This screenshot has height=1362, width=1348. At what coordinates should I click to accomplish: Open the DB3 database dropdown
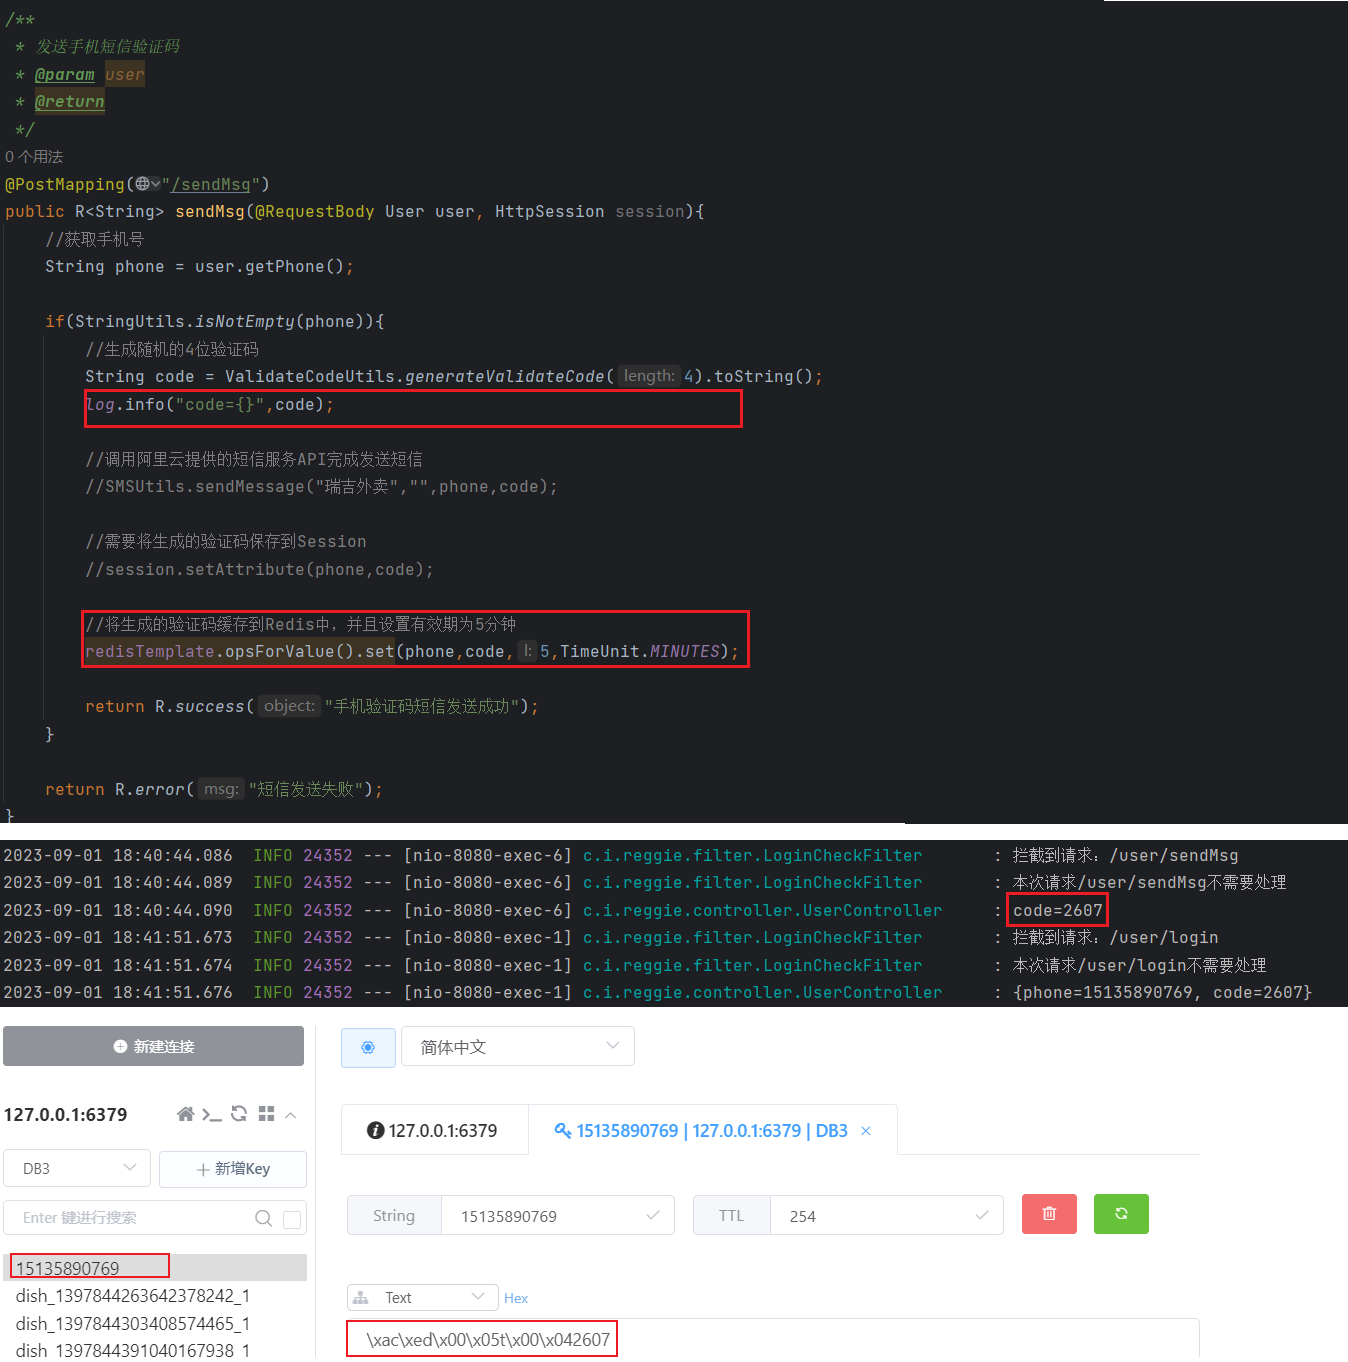pyautogui.click(x=77, y=1168)
